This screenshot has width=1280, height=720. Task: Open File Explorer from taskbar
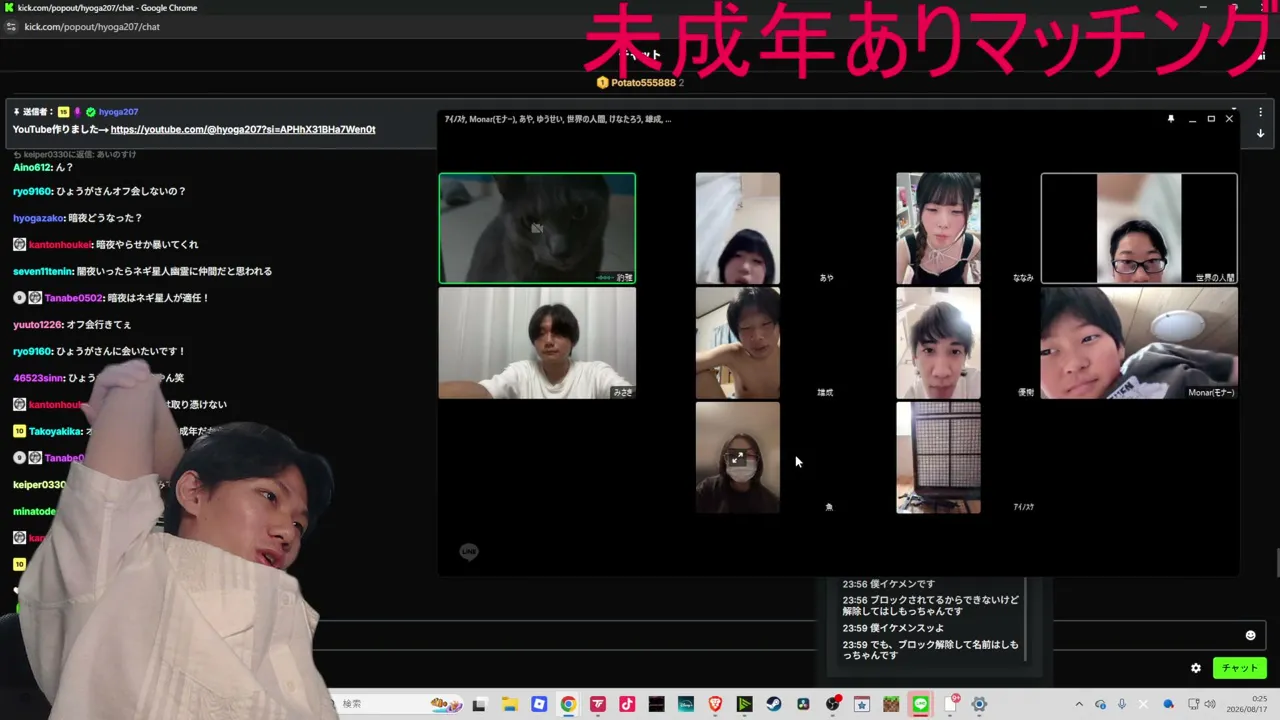509,704
